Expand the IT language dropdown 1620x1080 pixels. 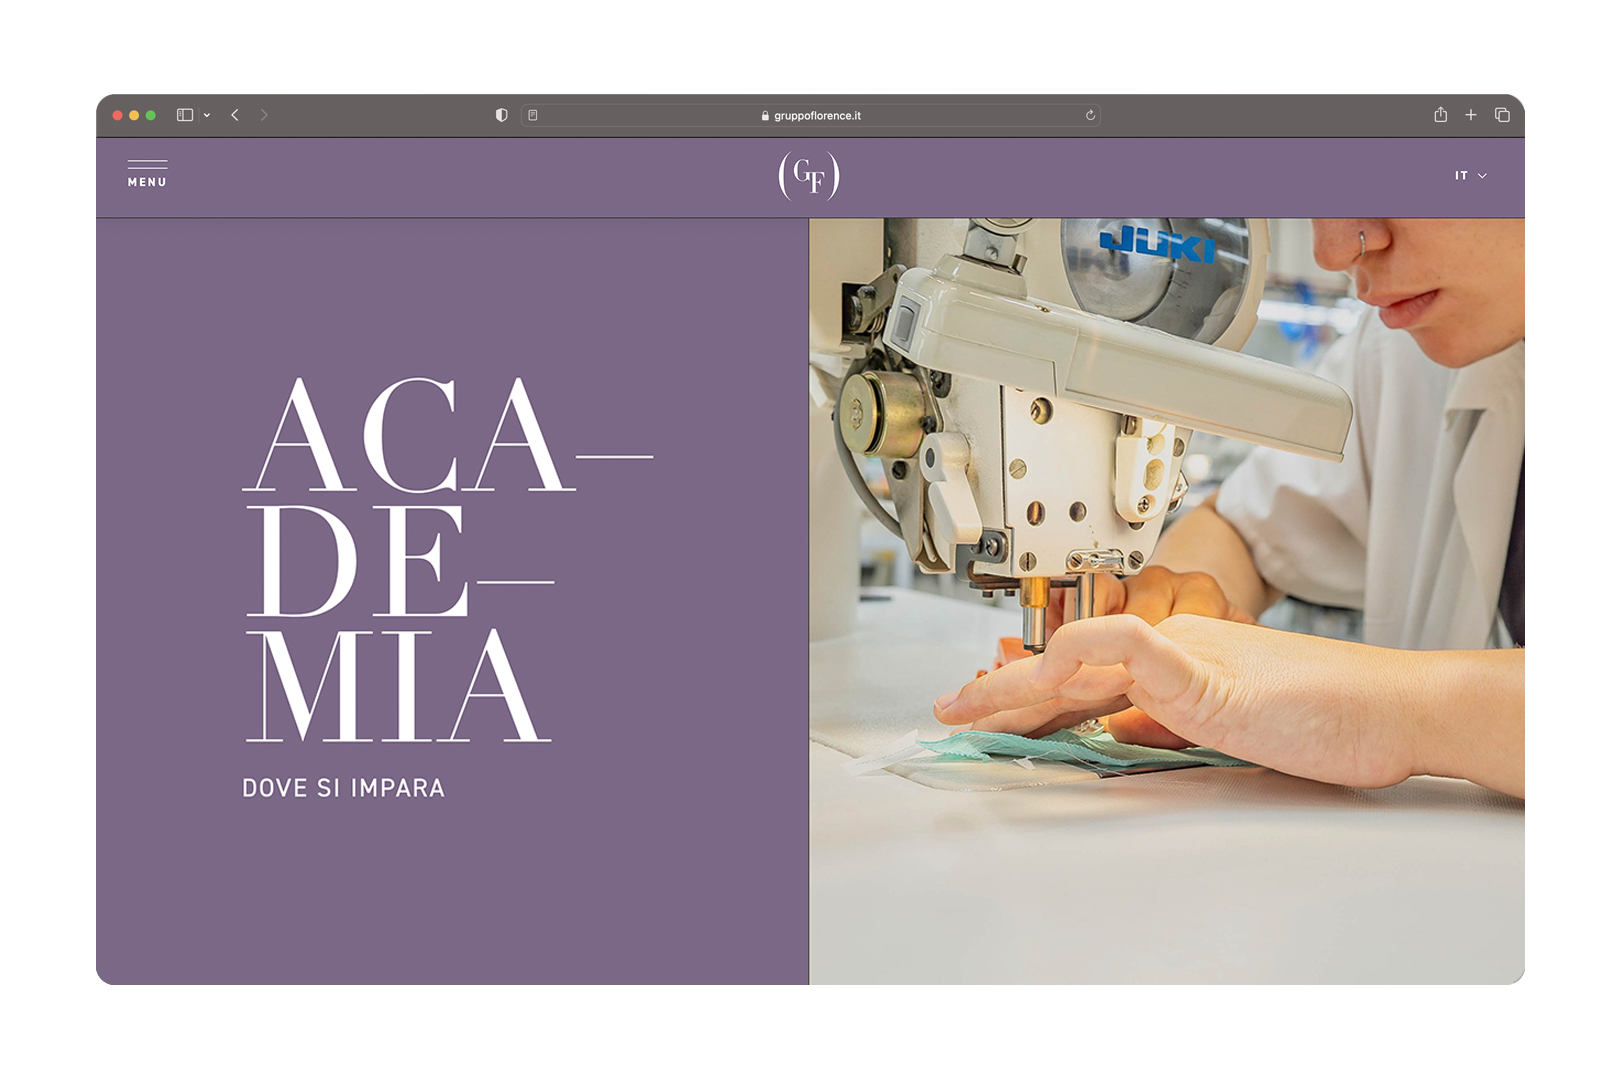point(1471,176)
